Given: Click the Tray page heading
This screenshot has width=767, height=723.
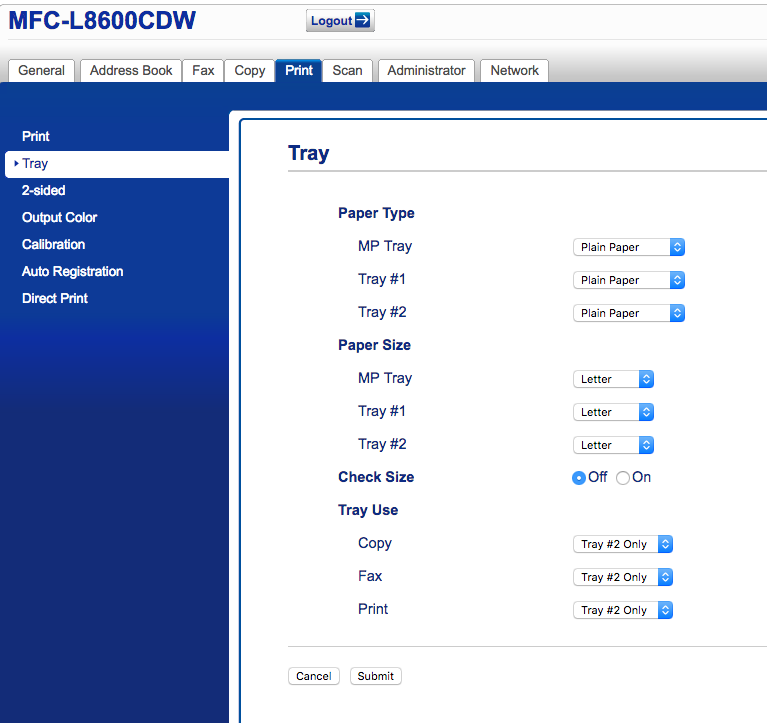Looking at the screenshot, I should [309, 153].
